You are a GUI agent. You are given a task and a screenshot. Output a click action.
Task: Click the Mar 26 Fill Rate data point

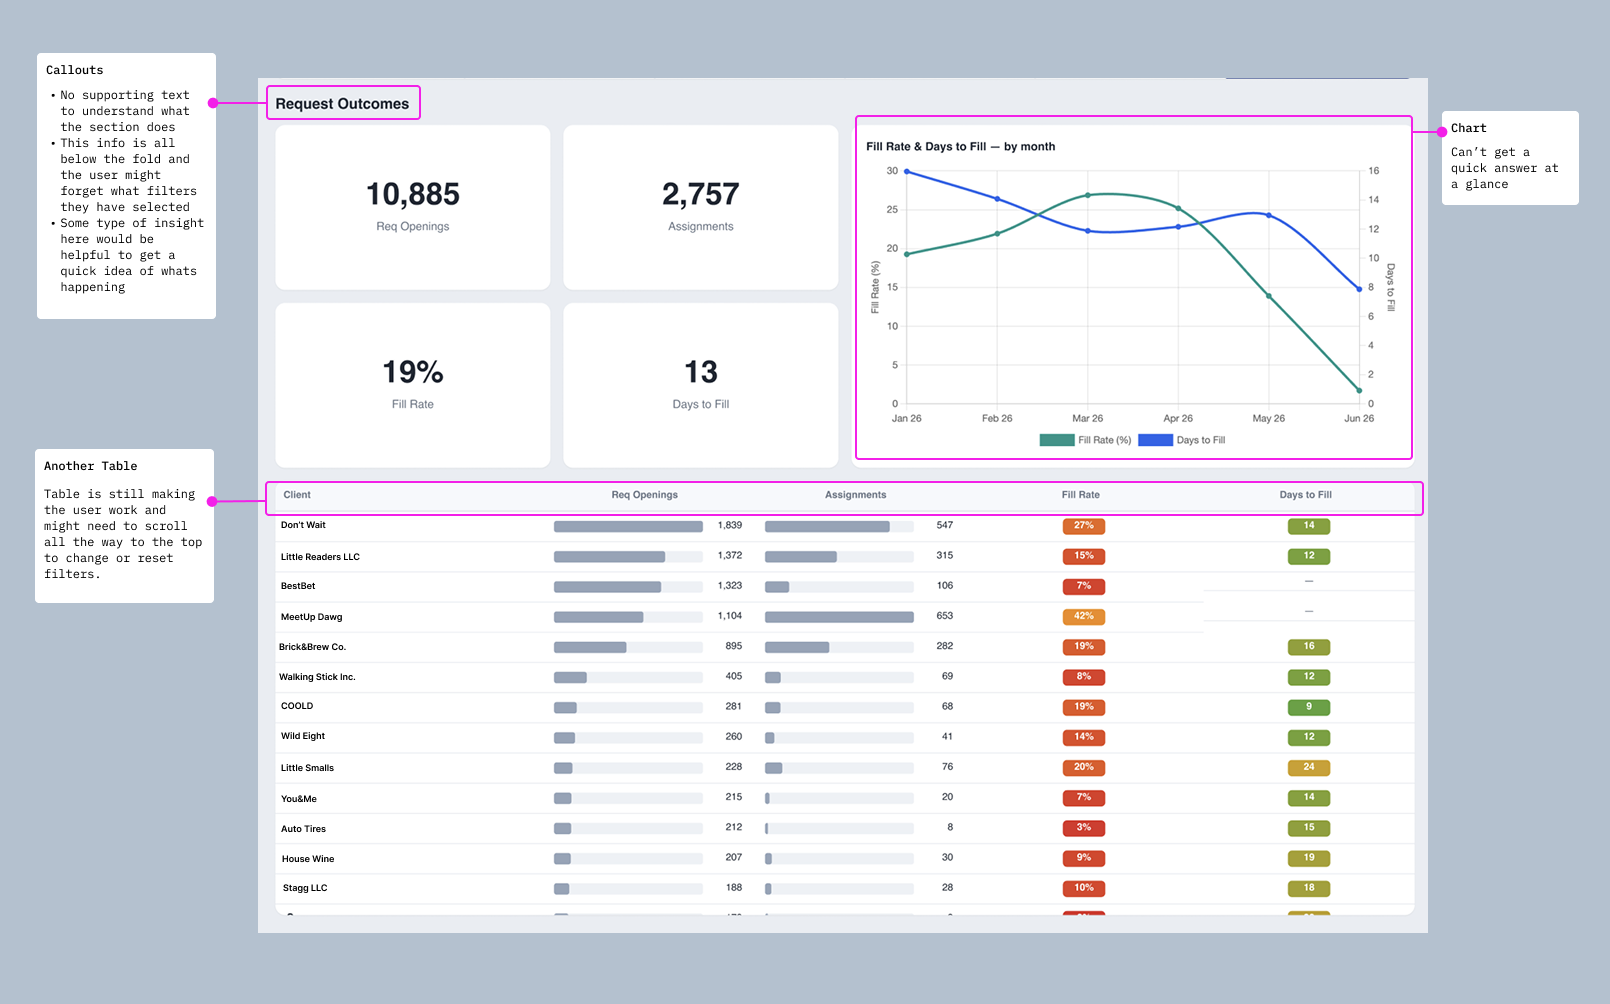click(x=1088, y=195)
